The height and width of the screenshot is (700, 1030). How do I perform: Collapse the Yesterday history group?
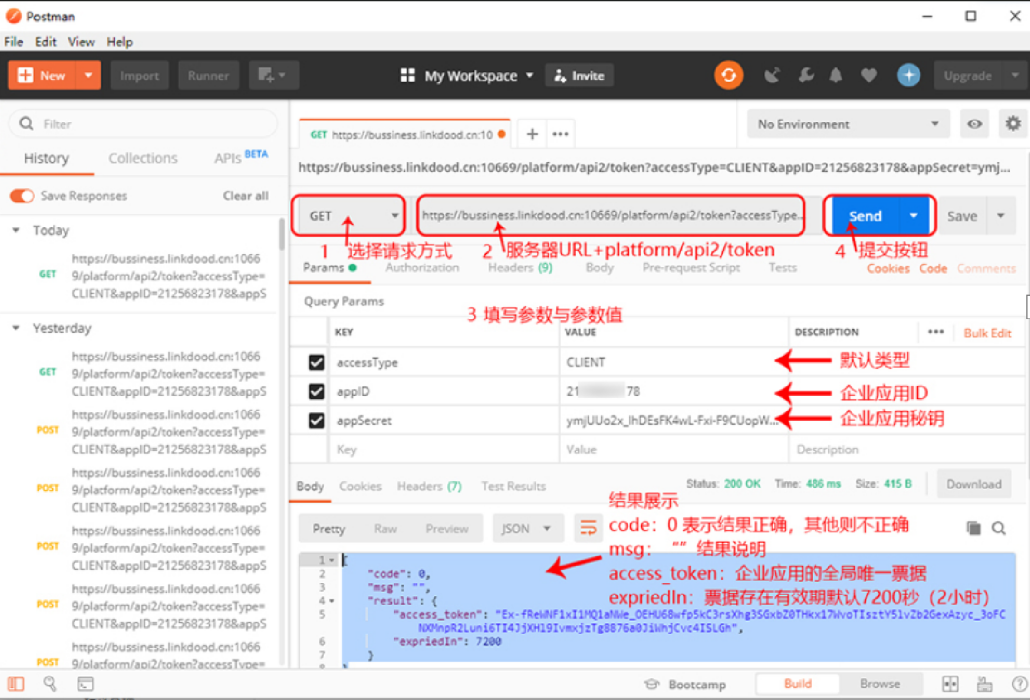coord(16,328)
